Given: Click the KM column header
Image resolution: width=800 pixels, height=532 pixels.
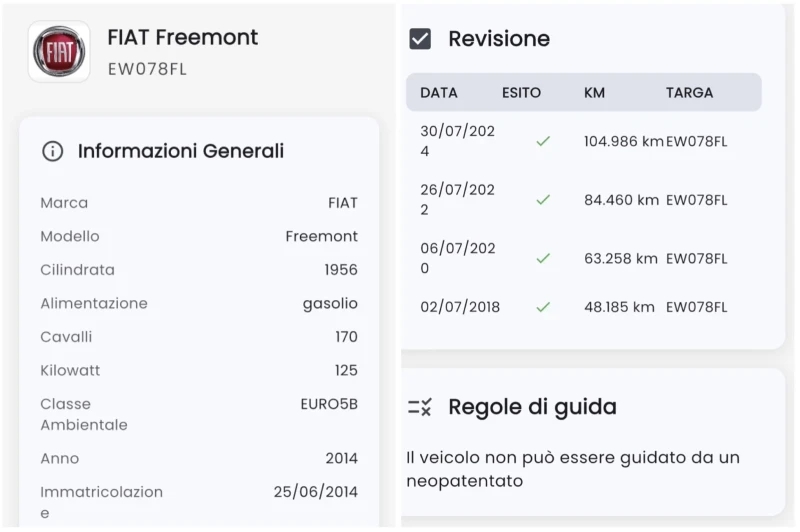Looking at the screenshot, I should click(594, 93).
